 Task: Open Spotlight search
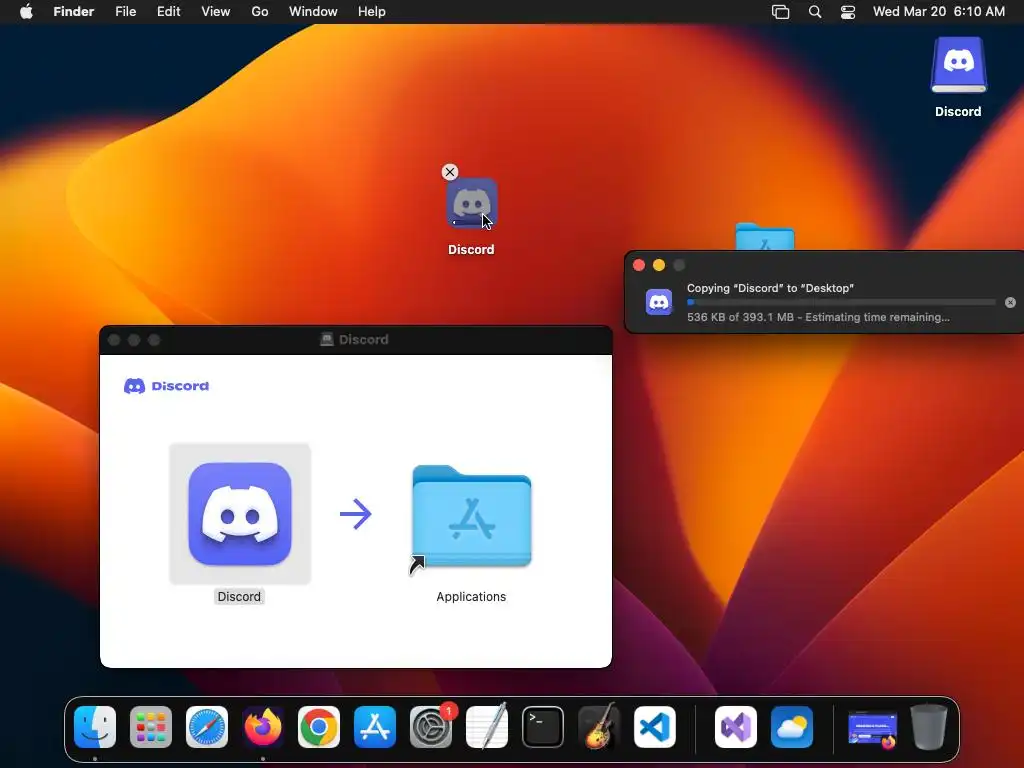815,12
